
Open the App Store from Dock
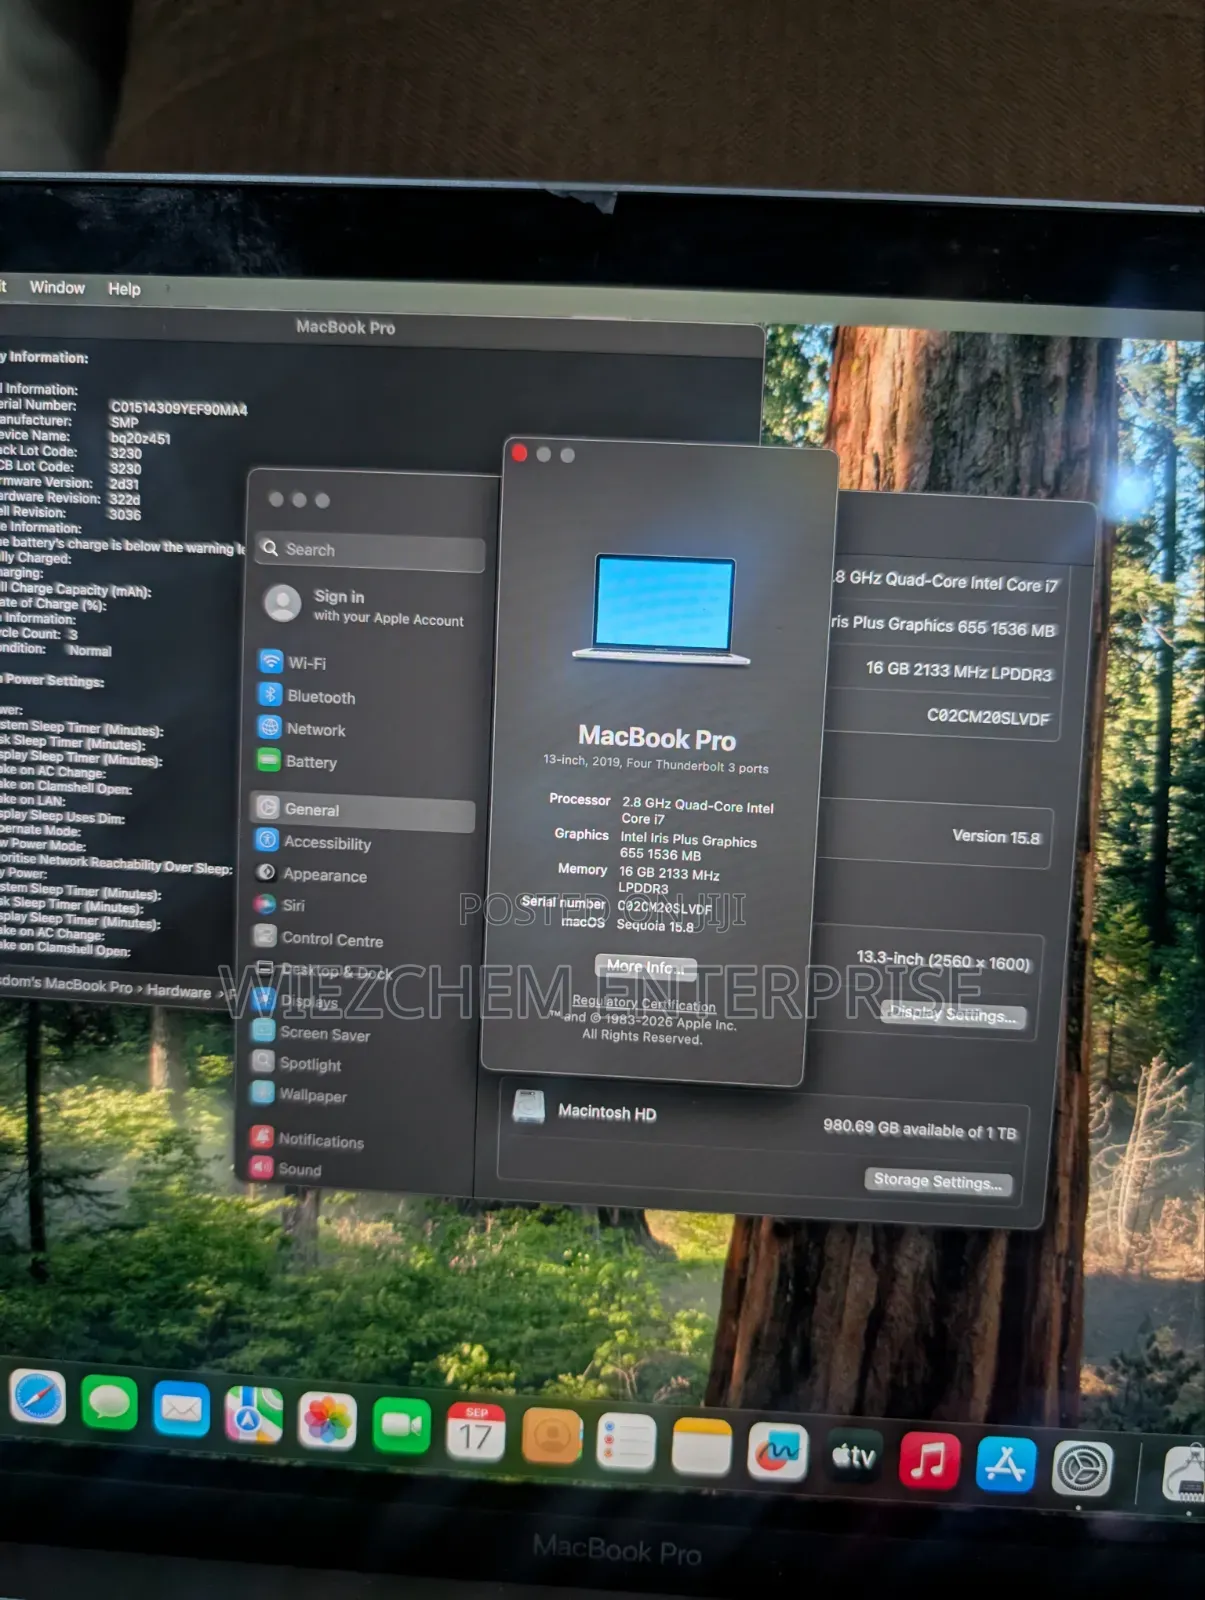coord(1005,1465)
